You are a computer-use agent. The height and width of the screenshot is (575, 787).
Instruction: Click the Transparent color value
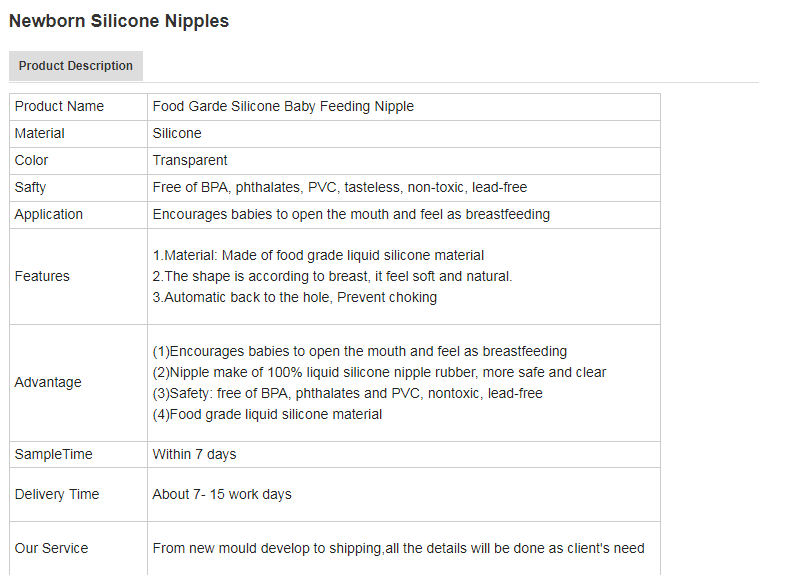point(190,161)
